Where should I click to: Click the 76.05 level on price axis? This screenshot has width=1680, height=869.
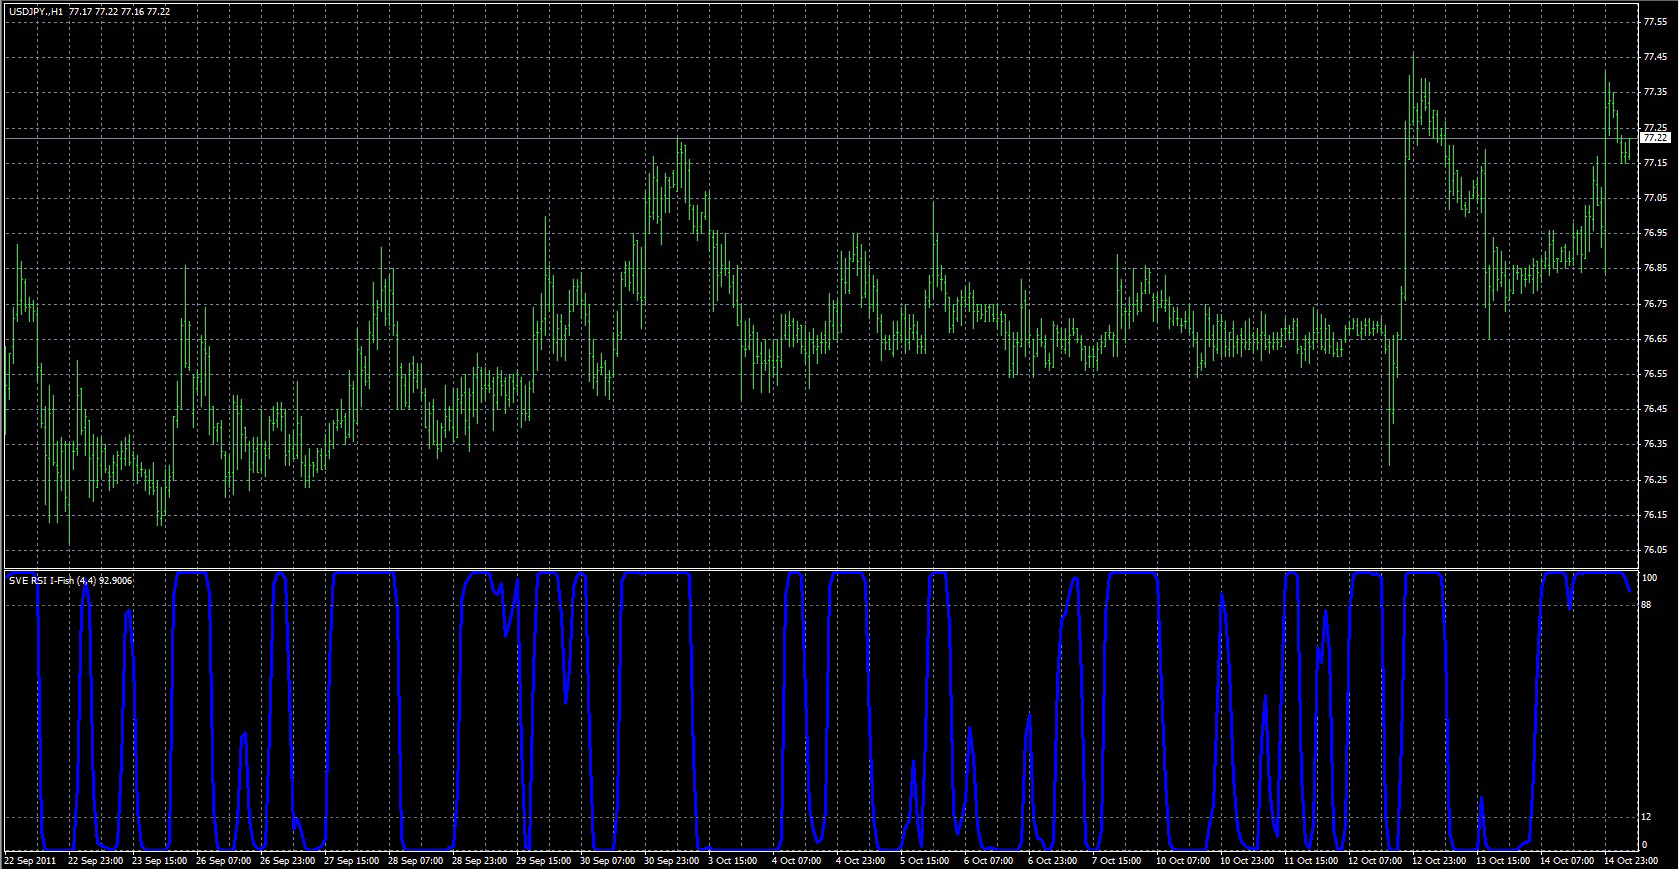click(1654, 550)
